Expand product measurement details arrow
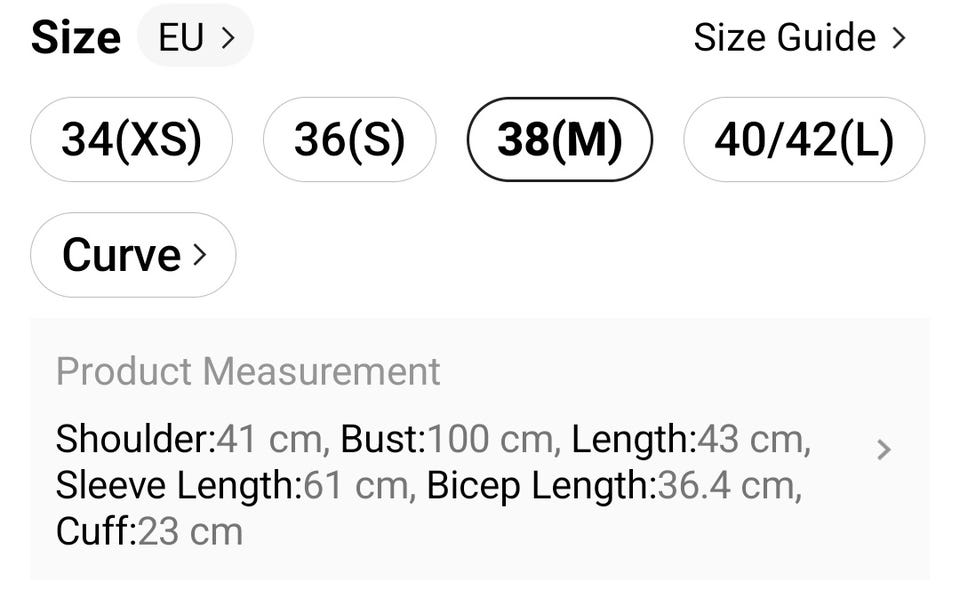 [883, 450]
